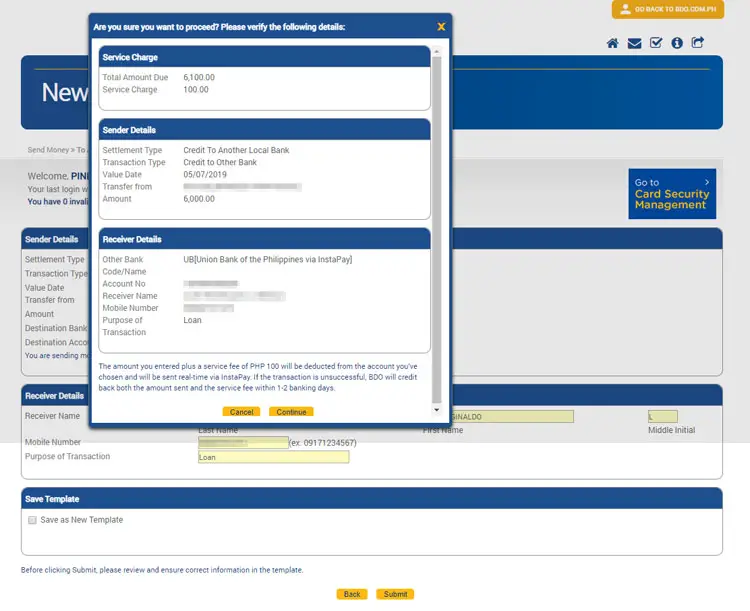The height and width of the screenshot is (611, 750).
Task: Click the Mobile Number input field
Action: pos(243,443)
